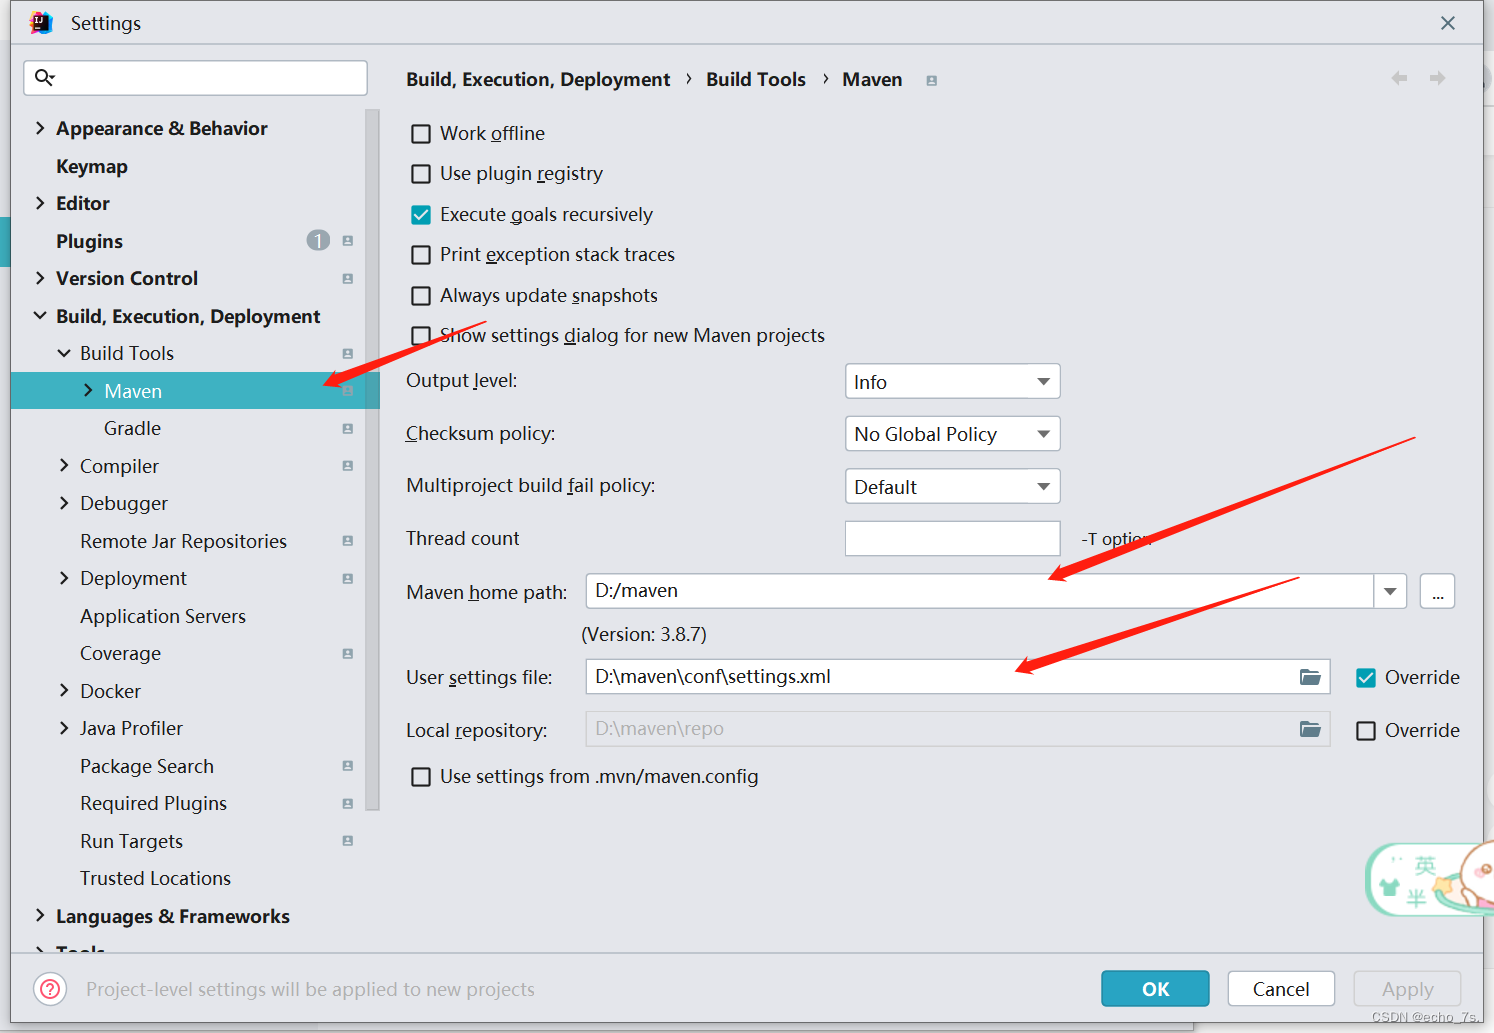Open Trusted Locations settings
This screenshot has width=1494, height=1033.
point(155,879)
